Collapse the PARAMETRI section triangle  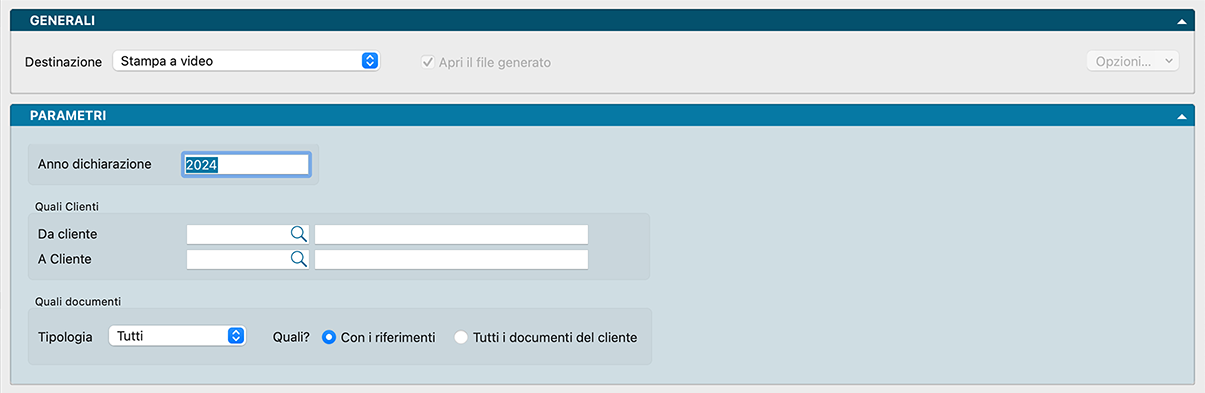[1181, 116]
